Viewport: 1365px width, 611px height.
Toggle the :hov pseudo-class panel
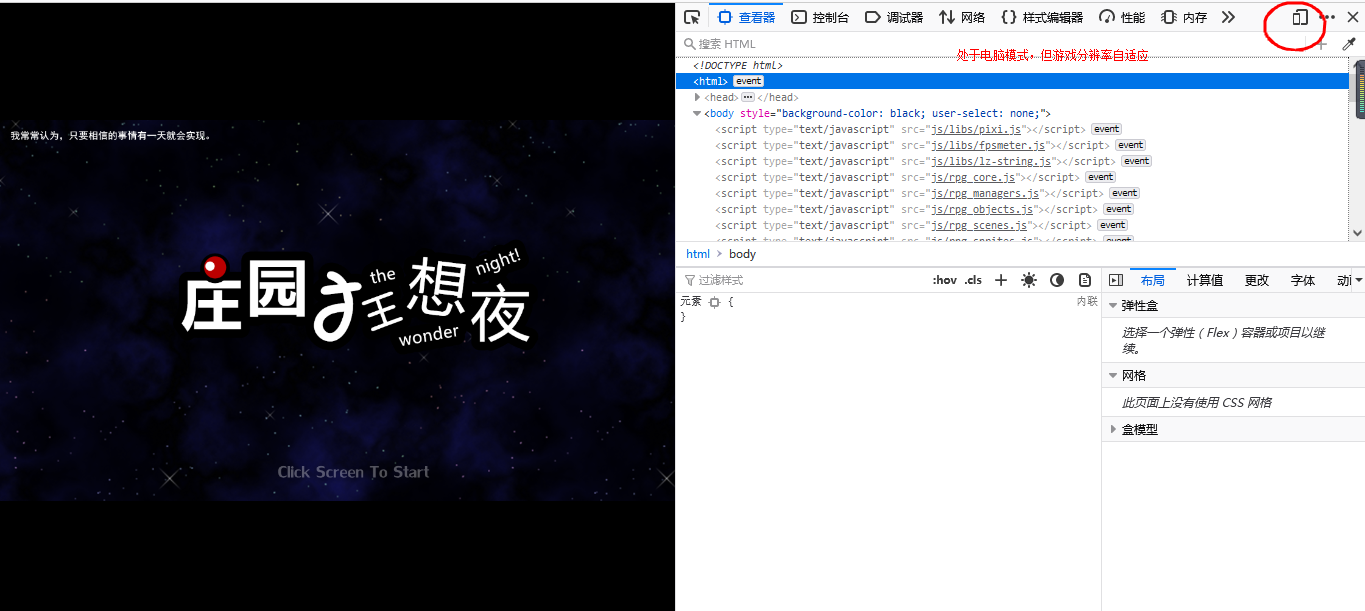tap(944, 280)
